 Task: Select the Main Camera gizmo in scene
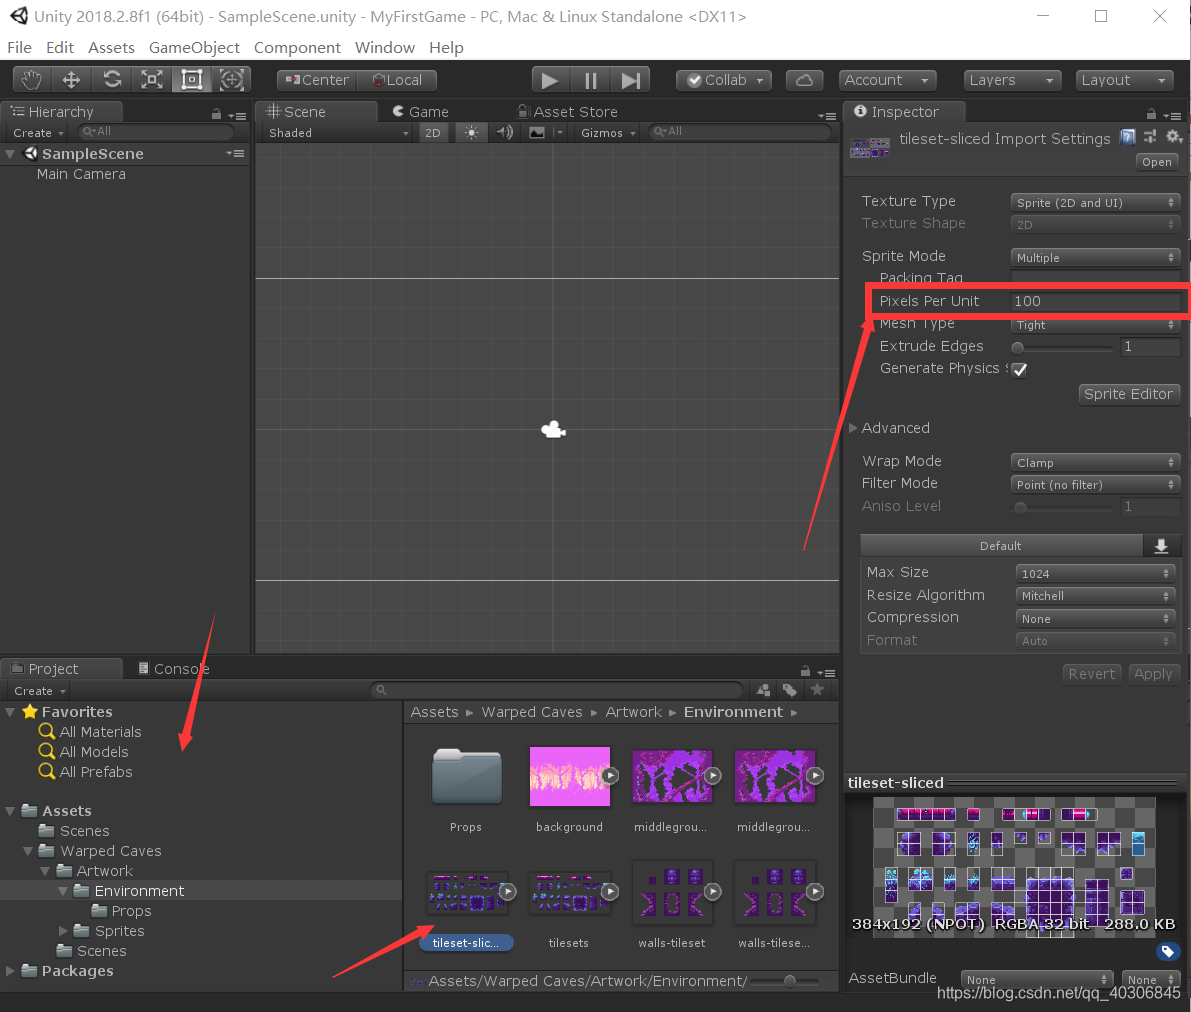554,430
